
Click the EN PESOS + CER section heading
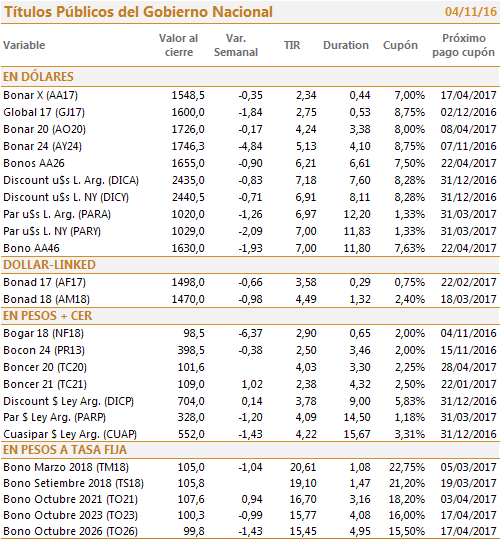[x=47, y=316]
